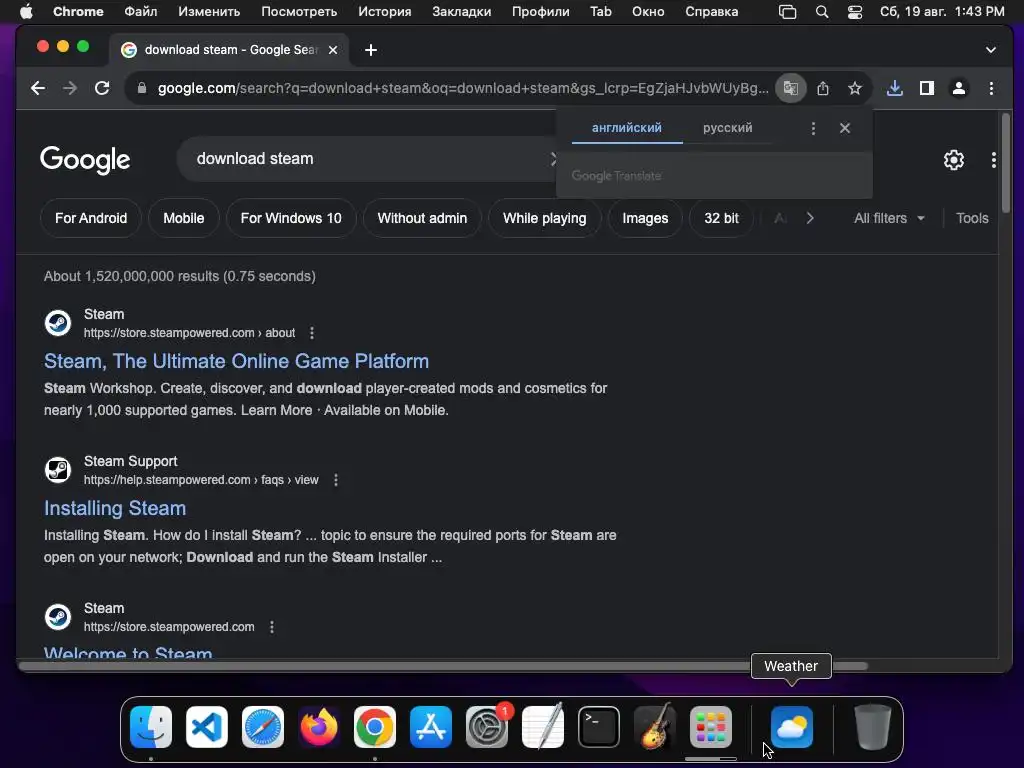Open options for Steam Support result
The width and height of the screenshot is (1024, 768).
pyautogui.click(x=336, y=480)
